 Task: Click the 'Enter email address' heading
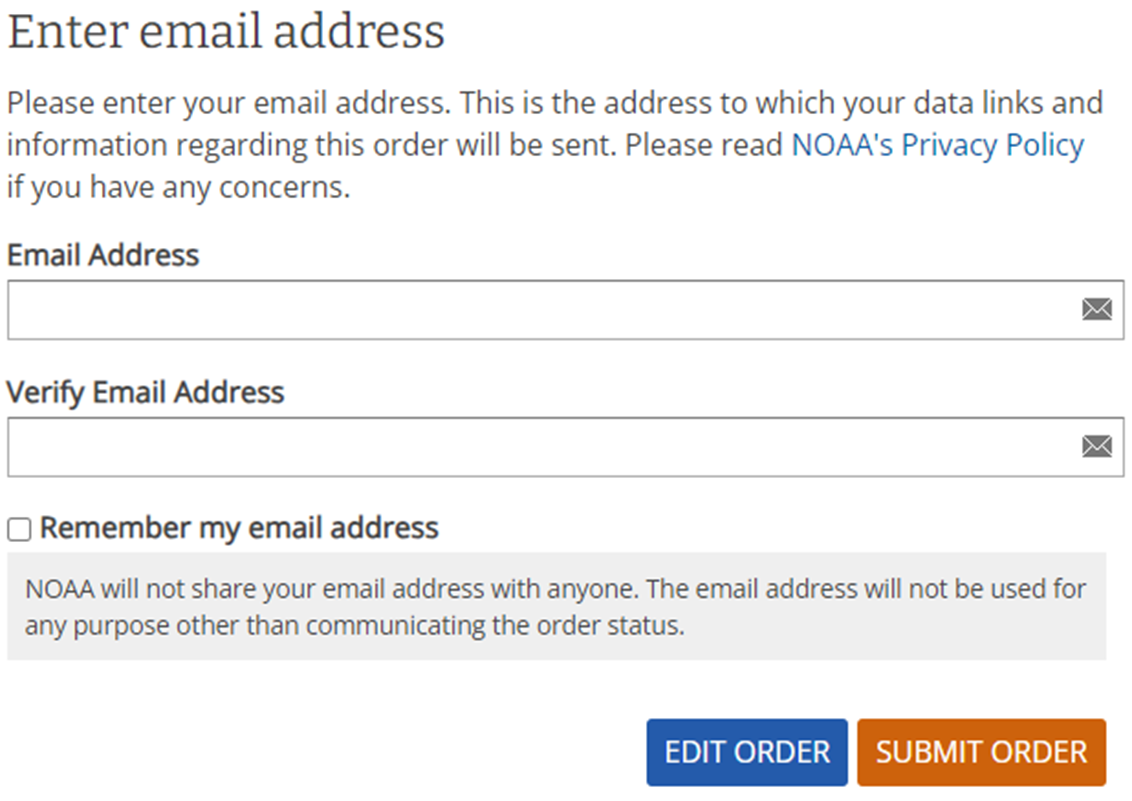[x=226, y=32]
